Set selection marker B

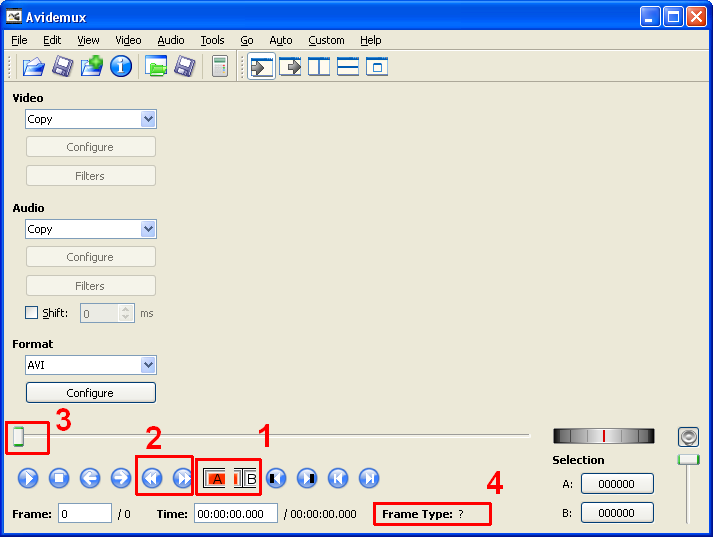point(245,478)
